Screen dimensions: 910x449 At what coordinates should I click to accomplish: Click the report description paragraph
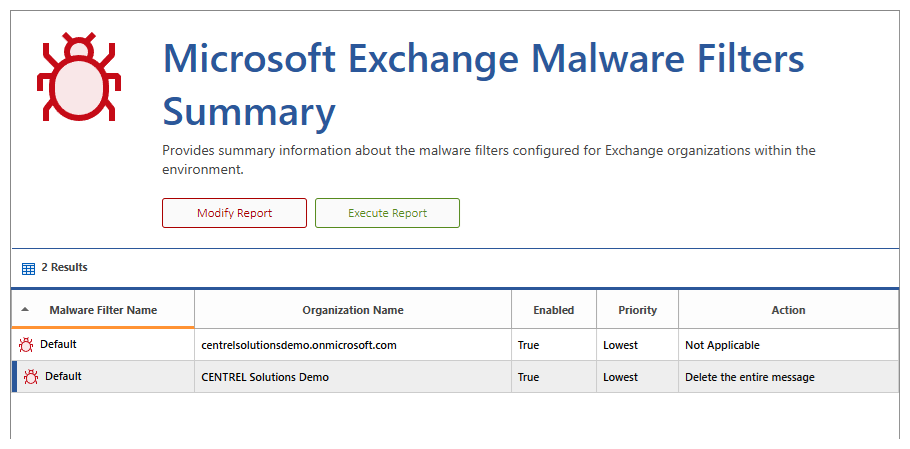point(489,160)
